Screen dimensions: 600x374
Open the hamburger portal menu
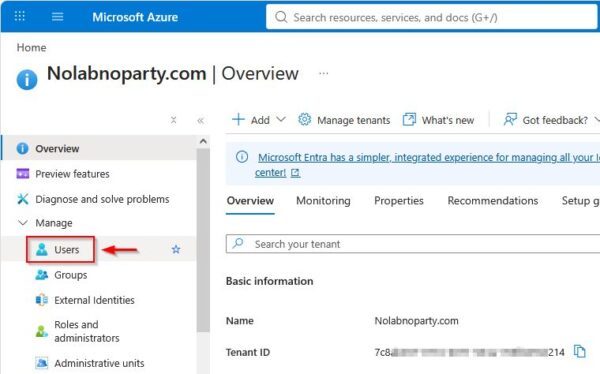pos(57,16)
